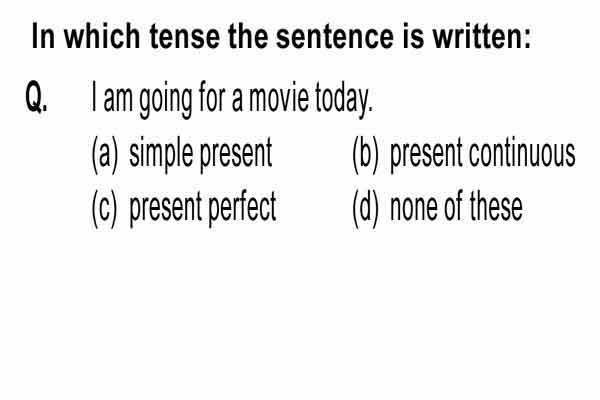Click the (b) option letter
This screenshot has width=600, height=400.
pyautogui.click(x=365, y=155)
